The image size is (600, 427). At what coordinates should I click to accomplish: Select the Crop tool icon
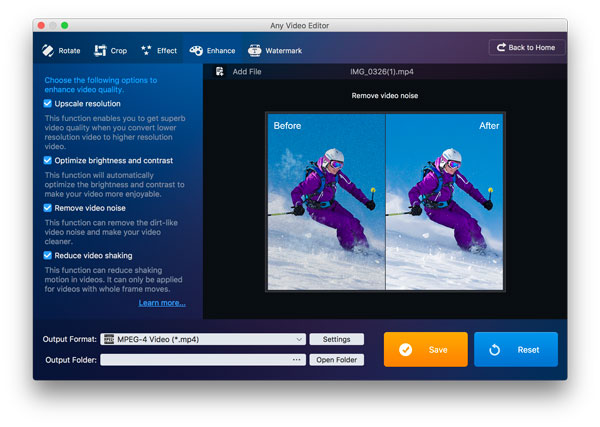[100, 50]
